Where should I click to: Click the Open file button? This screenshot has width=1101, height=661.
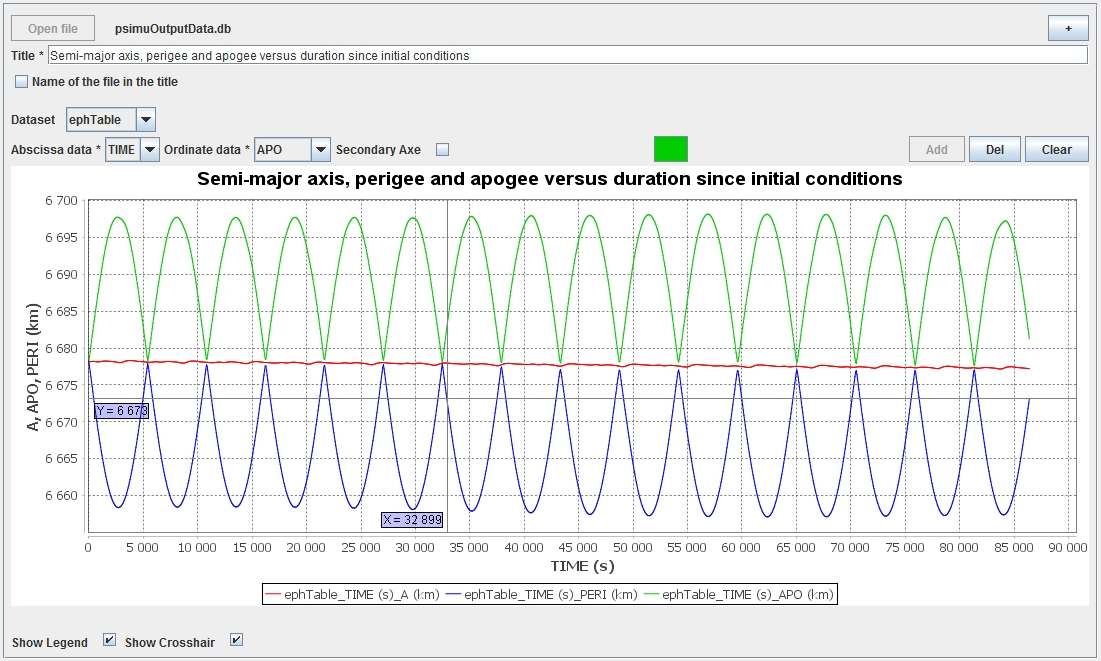click(x=53, y=29)
